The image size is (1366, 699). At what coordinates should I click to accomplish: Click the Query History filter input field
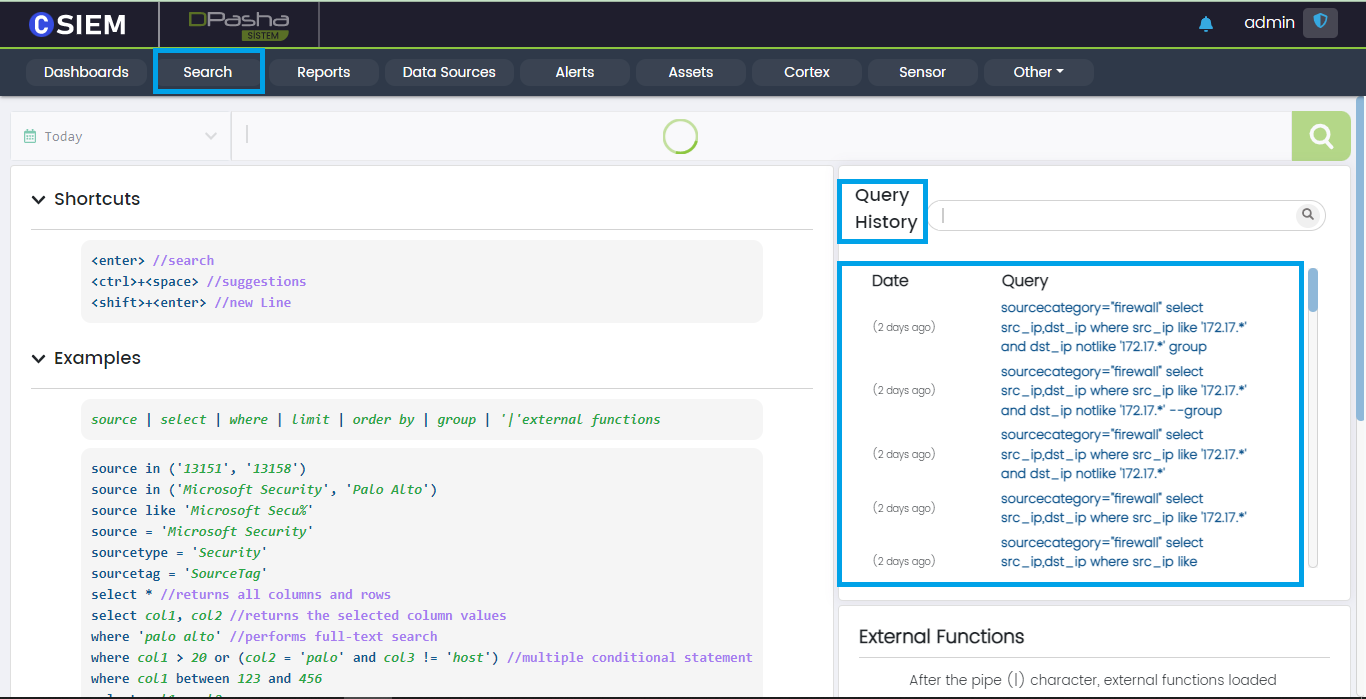coord(1115,215)
